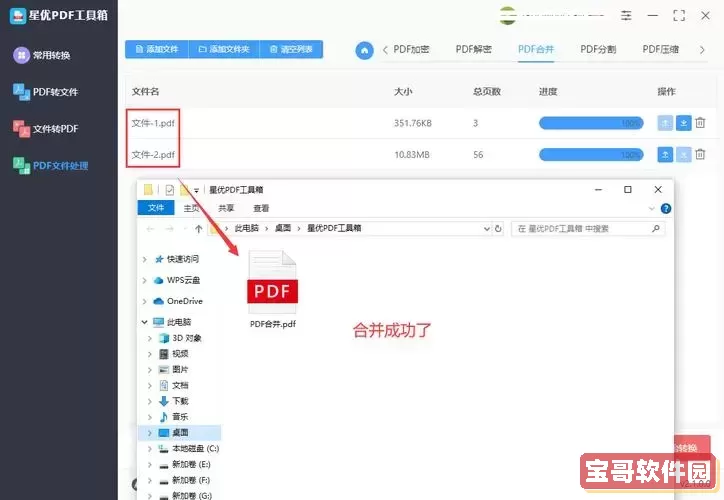The height and width of the screenshot is (500, 724).
Task: Open address bar history dropdown
Action: 486,229
